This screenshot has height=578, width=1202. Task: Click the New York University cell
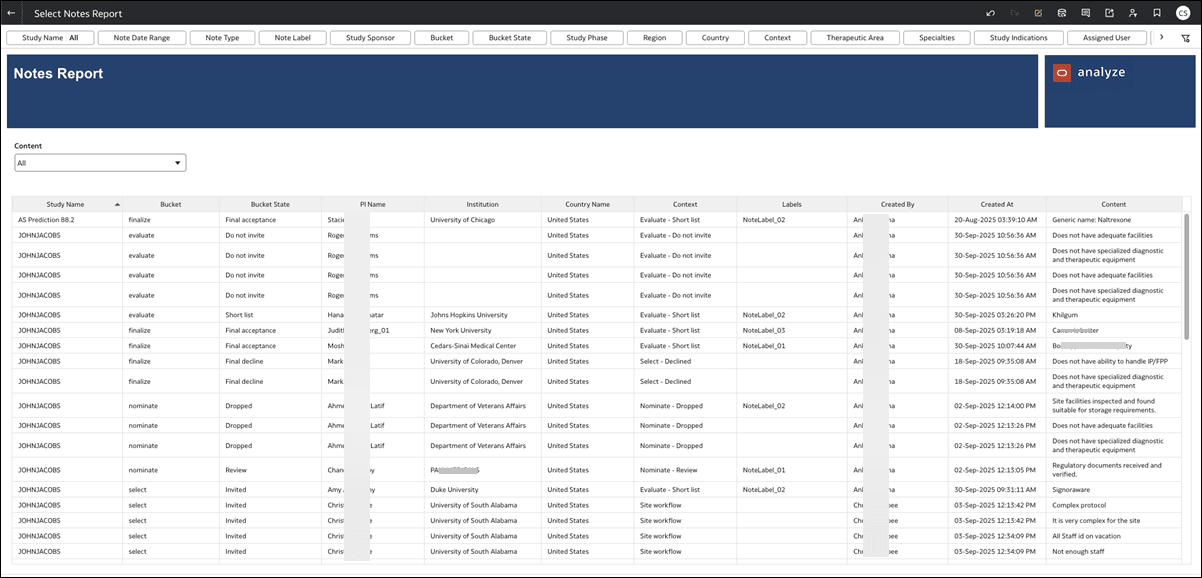tap(482, 330)
